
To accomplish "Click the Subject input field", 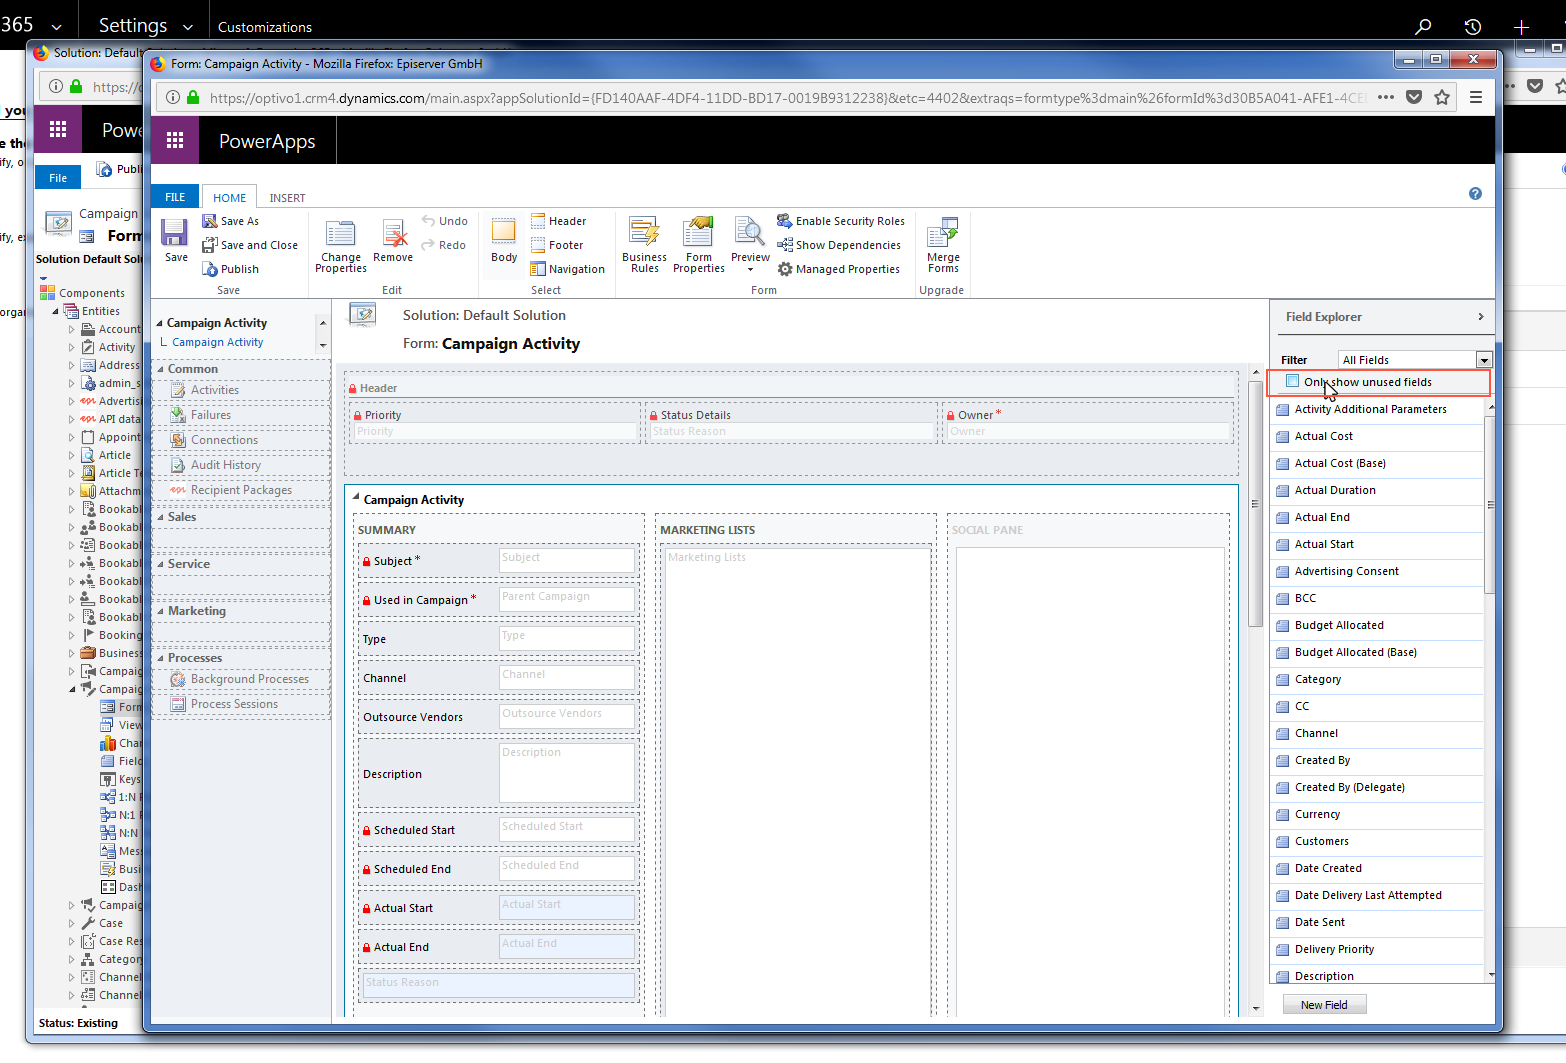I will click(x=567, y=560).
